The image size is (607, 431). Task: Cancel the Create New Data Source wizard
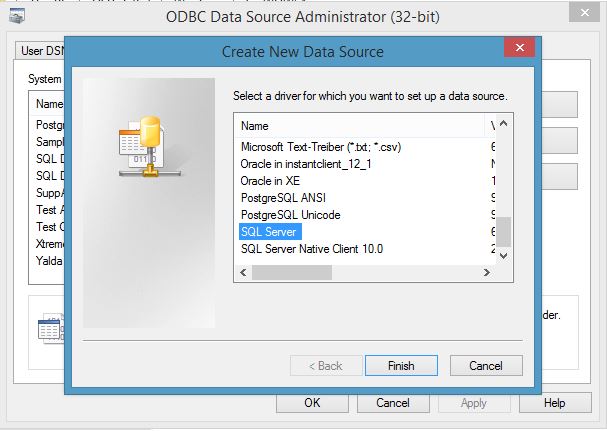(486, 366)
